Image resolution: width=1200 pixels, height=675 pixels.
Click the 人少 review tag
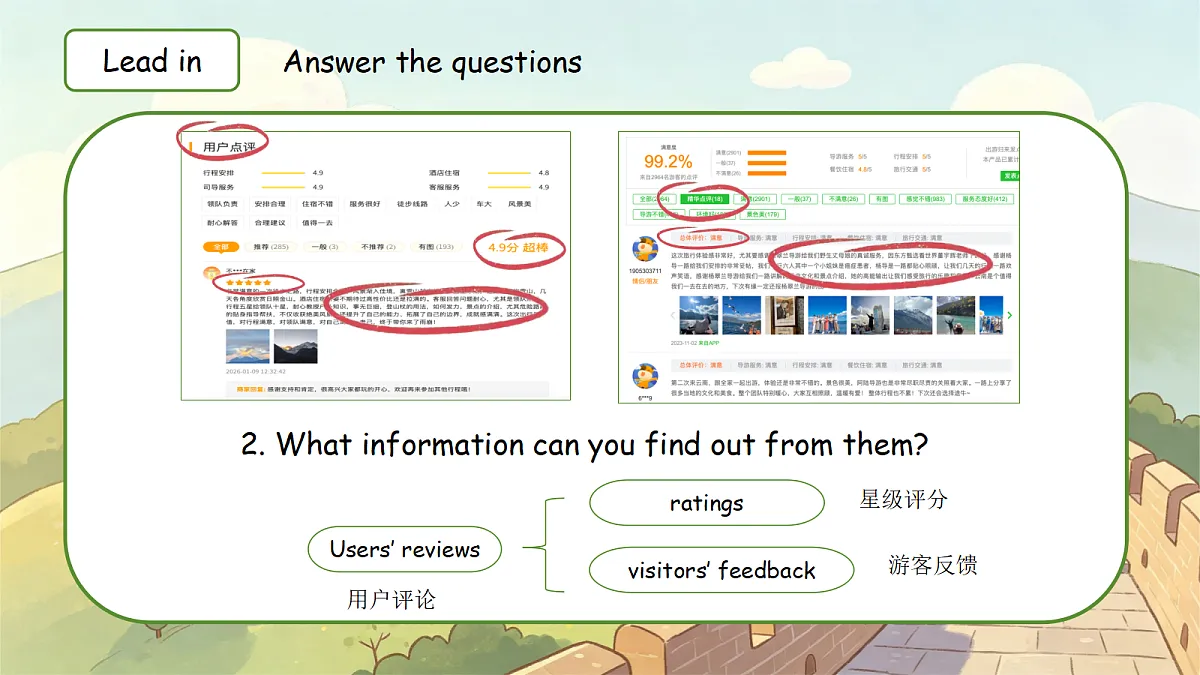452,204
